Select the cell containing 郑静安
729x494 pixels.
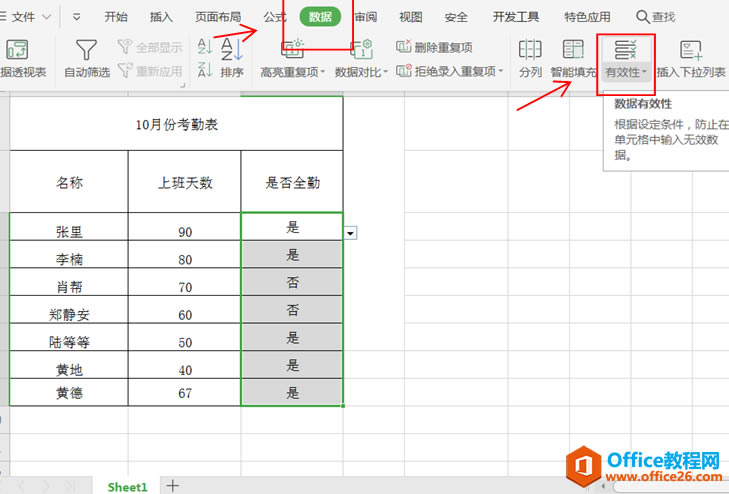[69, 310]
